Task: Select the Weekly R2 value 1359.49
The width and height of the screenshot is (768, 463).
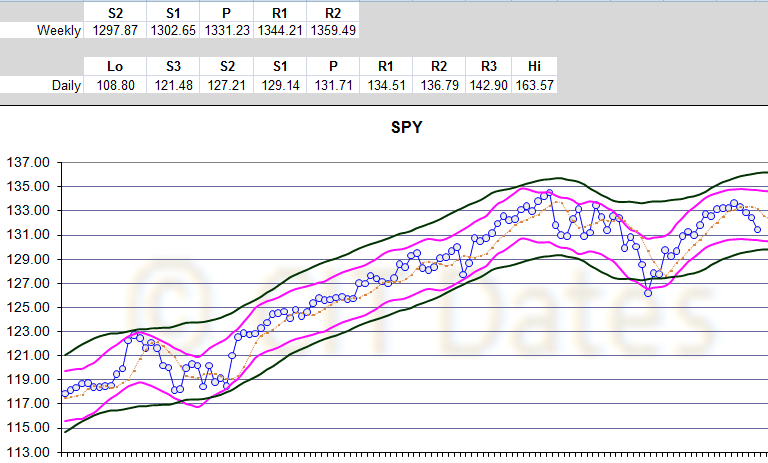Action: pyautogui.click(x=333, y=30)
